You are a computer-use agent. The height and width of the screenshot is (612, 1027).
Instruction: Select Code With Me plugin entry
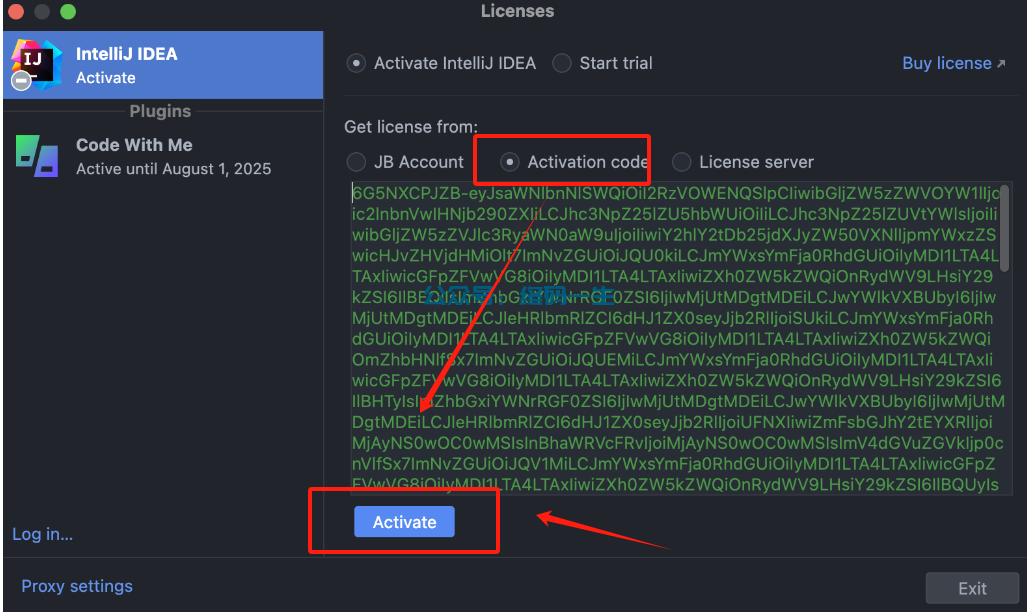163,156
